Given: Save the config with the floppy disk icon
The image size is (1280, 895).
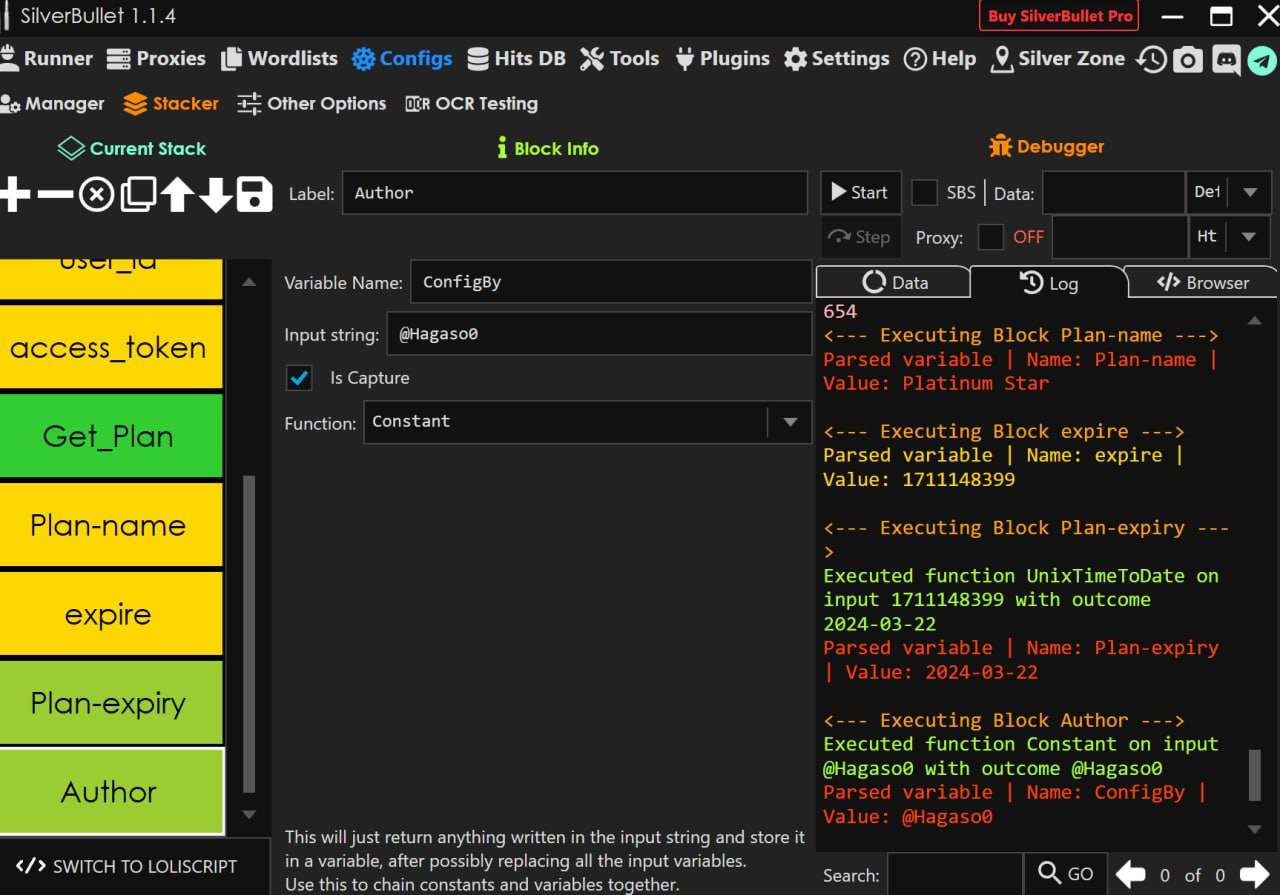Looking at the screenshot, I should (x=254, y=194).
